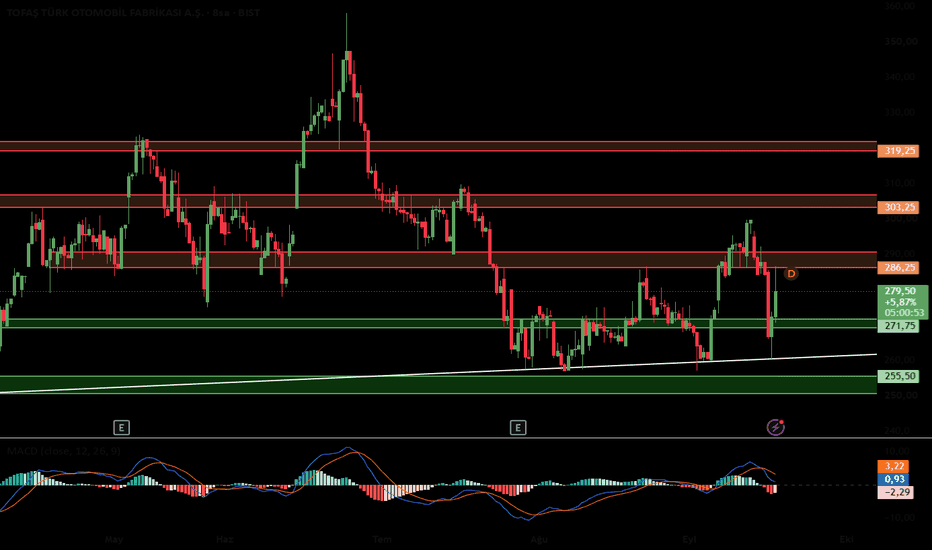This screenshot has height=550, width=932.
Task: Click the MACD histogram value −2,29 label
Action: (x=896, y=492)
